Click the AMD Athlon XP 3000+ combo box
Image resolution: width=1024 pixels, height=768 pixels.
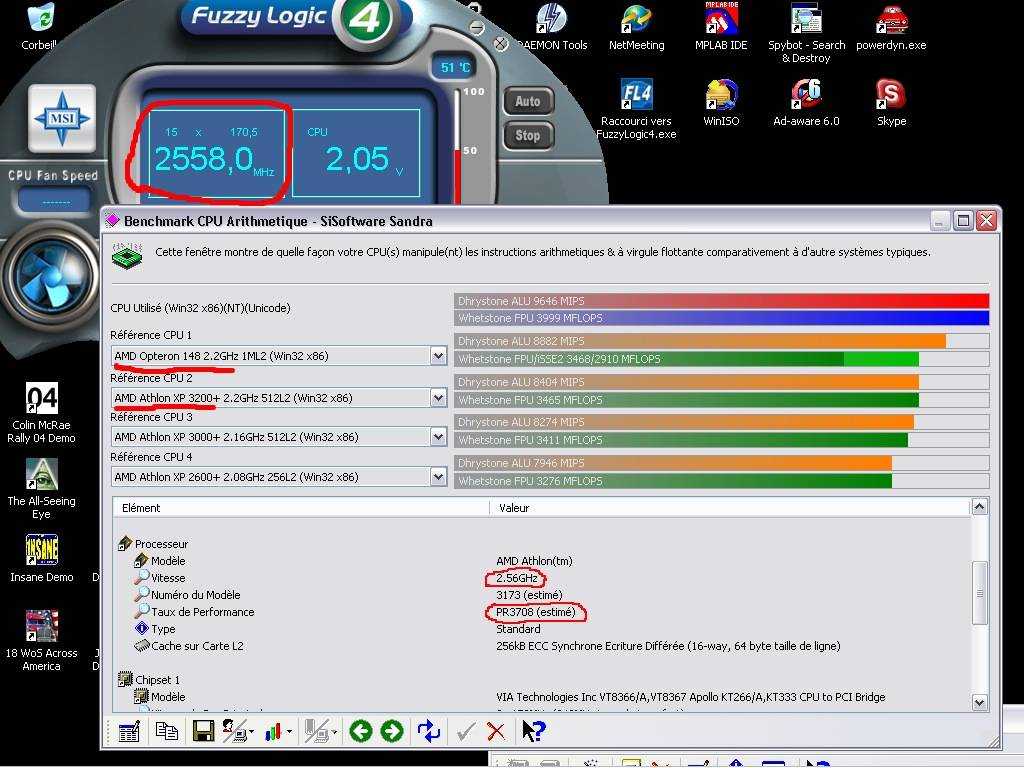pyautogui.click(x=279, y=437)
